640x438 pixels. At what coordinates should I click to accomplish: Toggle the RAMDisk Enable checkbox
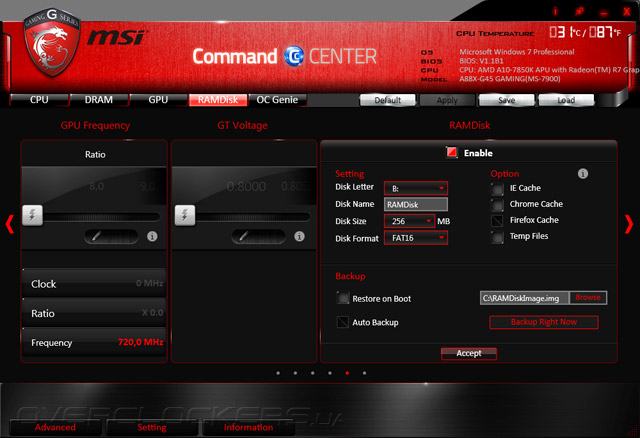point(451,153)
